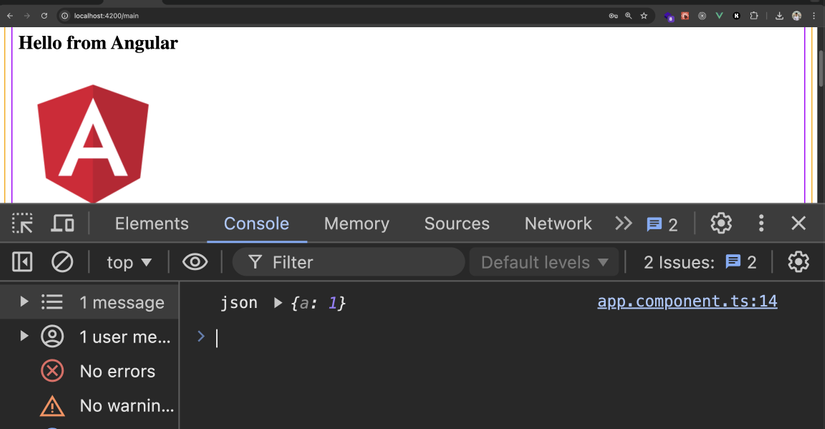The image size is (825, 429).
Task: Go forward in browser history
Action: [27, 16]
